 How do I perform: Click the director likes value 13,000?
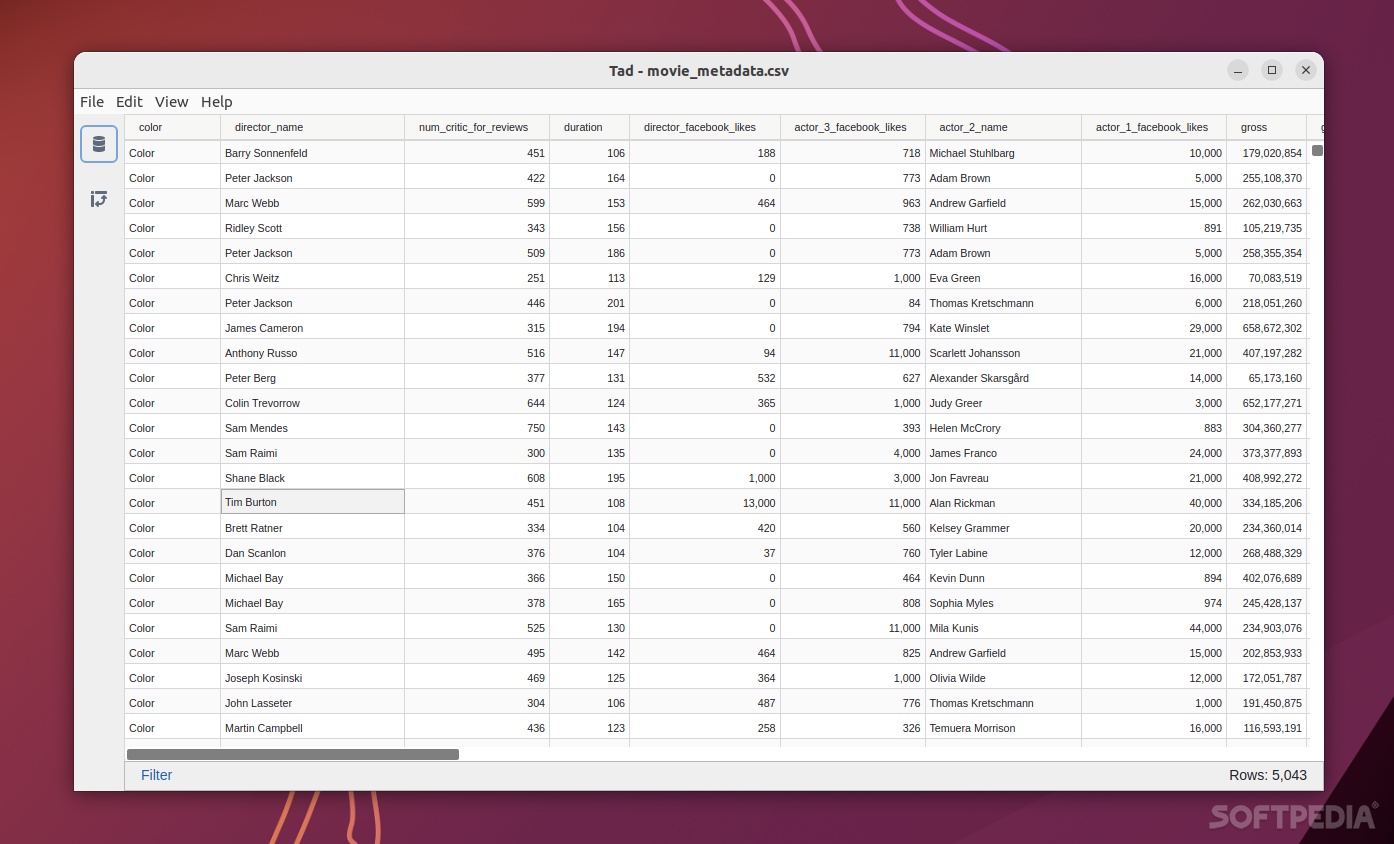pos(705,503)
